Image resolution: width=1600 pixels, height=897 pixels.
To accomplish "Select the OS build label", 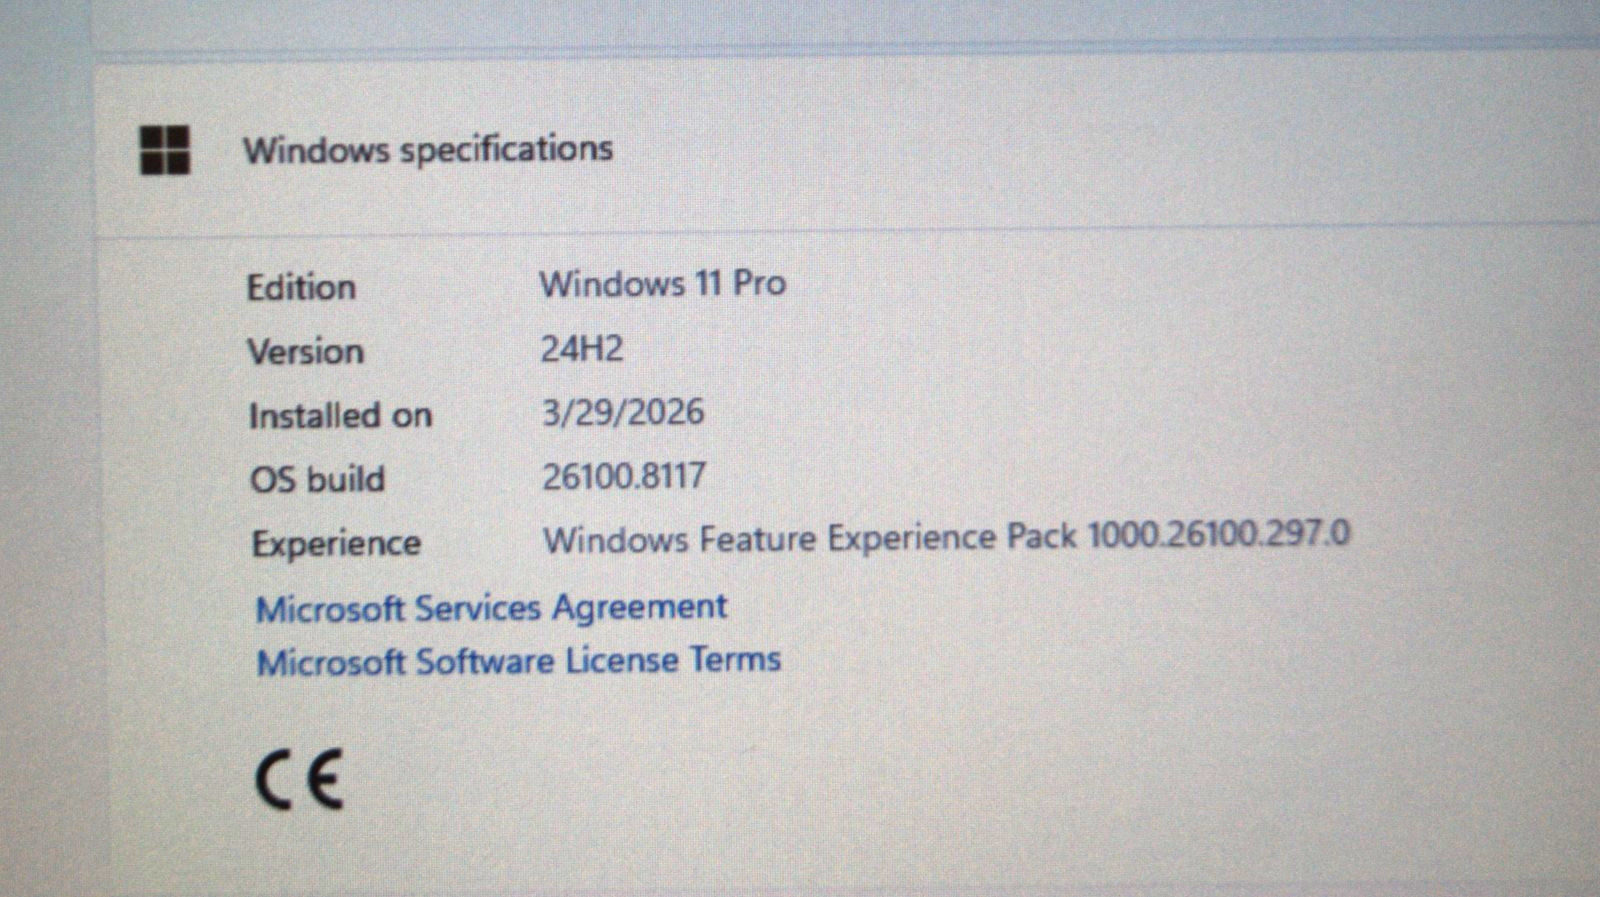I will pyautogui.click(x=317, y=479).
